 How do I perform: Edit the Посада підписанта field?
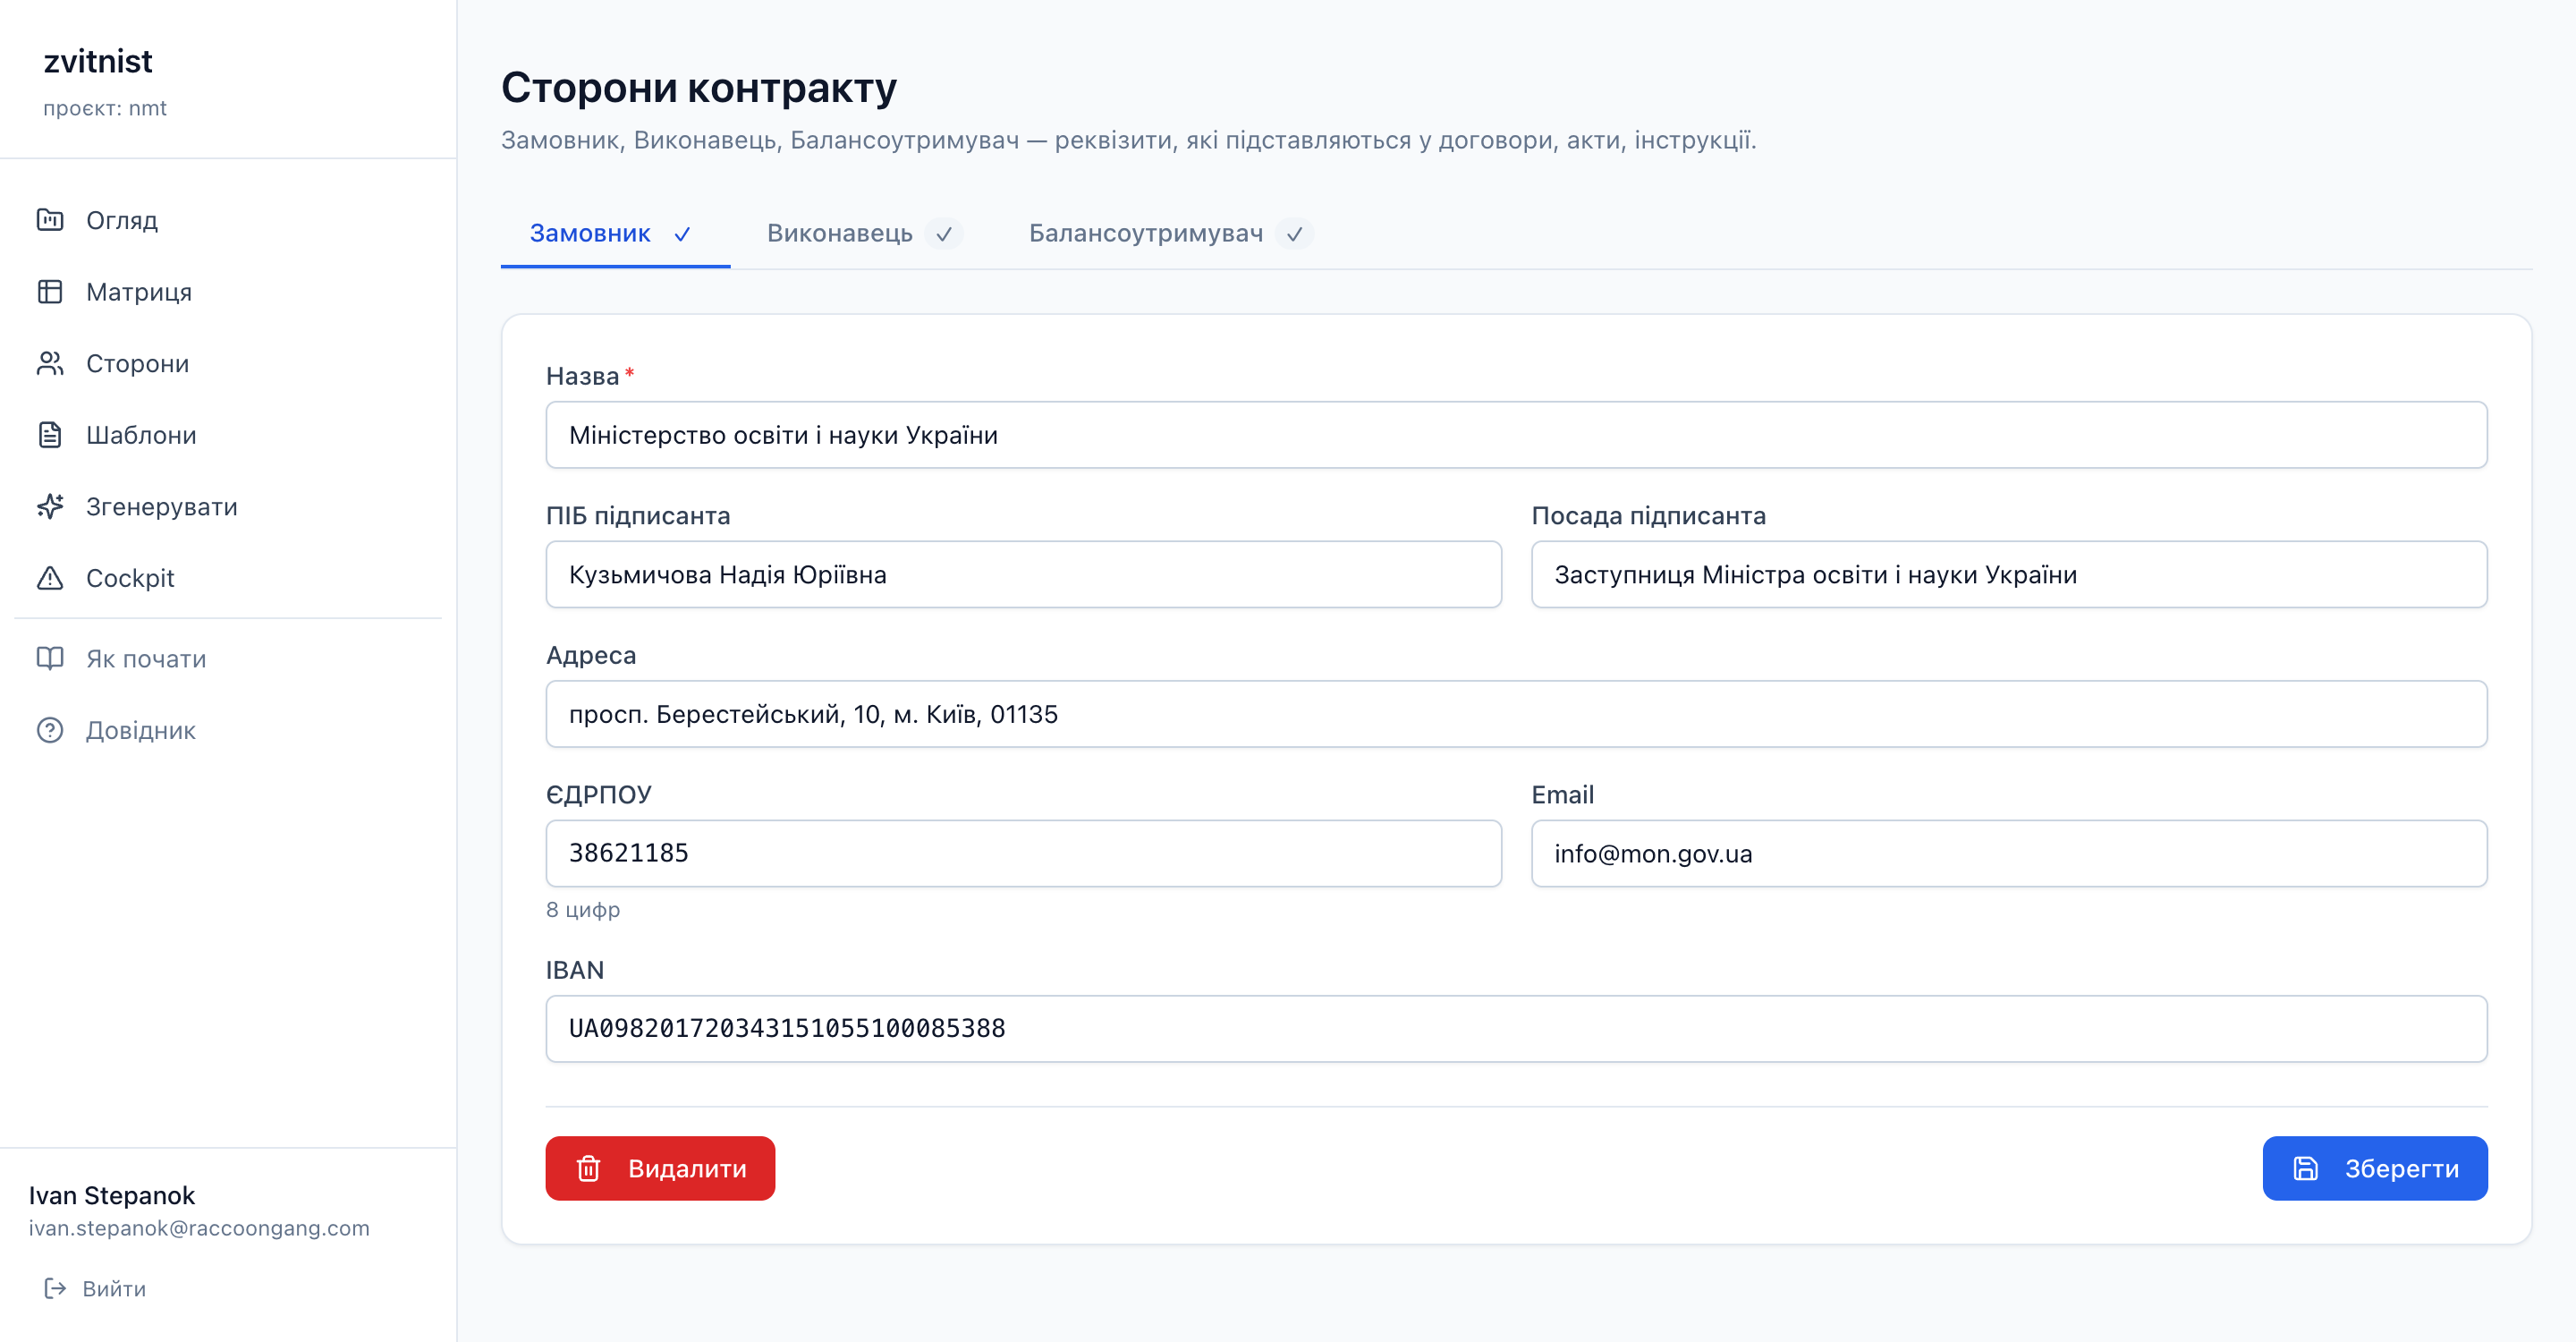click(2009, 574)
